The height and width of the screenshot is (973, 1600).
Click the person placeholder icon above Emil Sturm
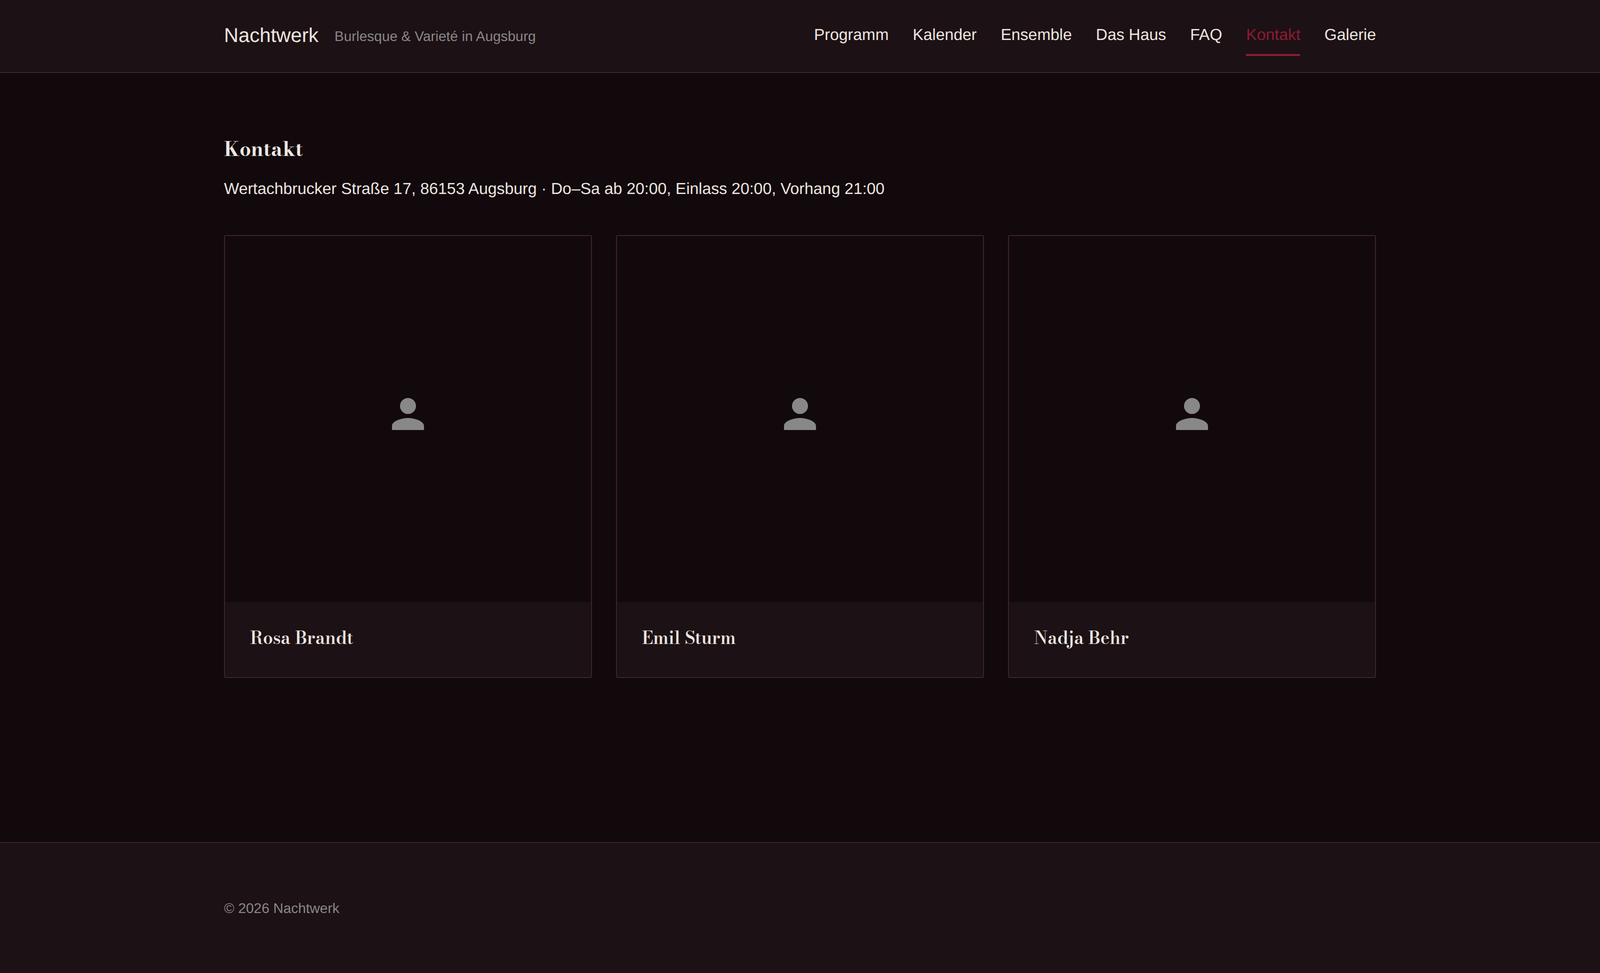(800, 414)
